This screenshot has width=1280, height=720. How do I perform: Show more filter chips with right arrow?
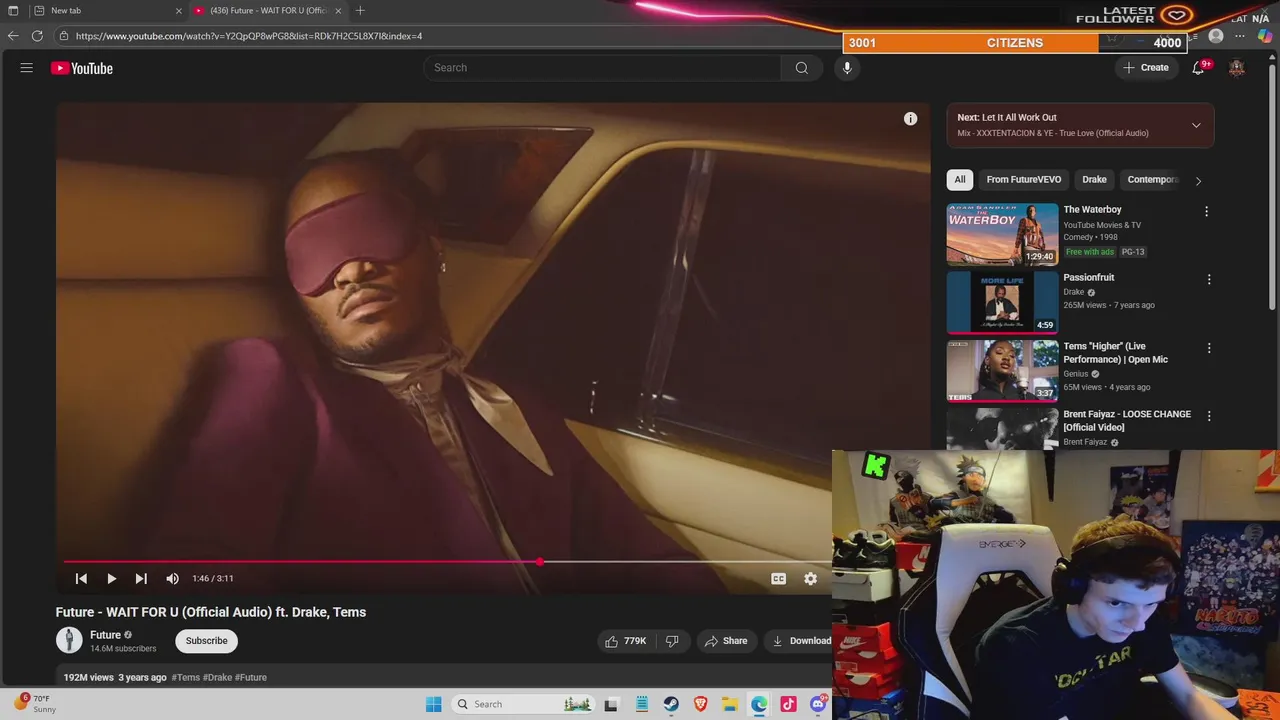tap(1198, 181)
